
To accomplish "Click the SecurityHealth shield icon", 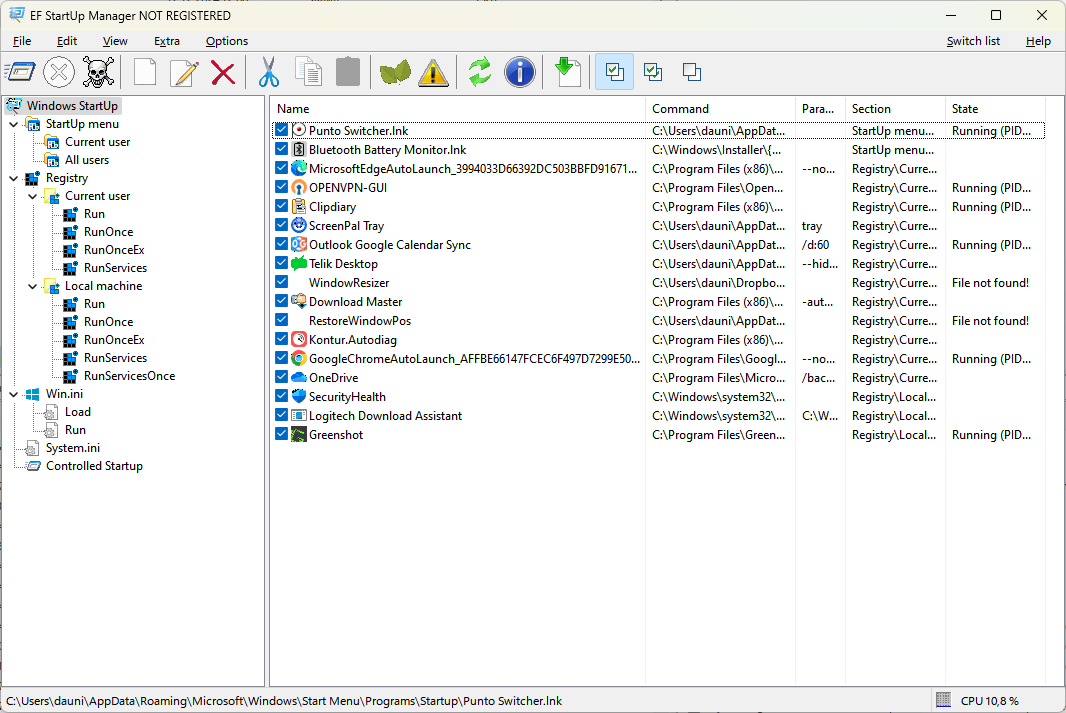I will (298, 396).
